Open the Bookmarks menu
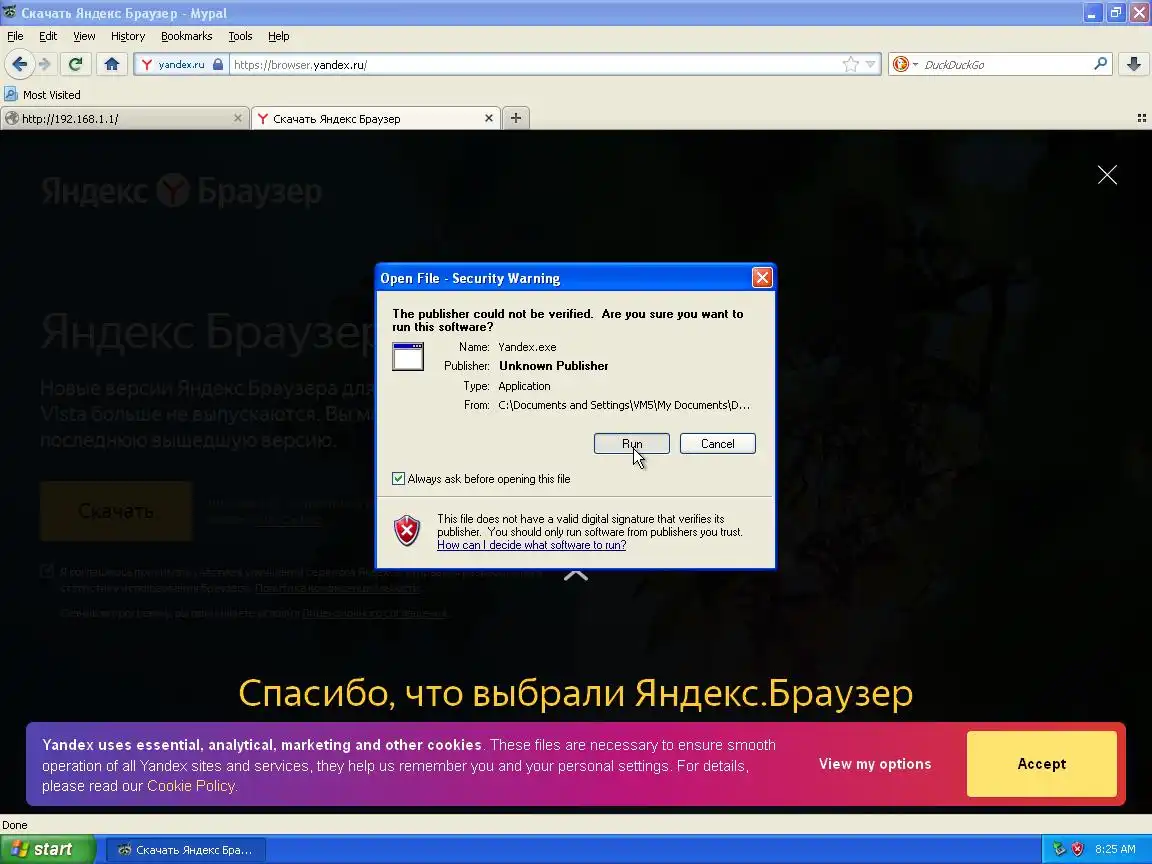Screen dimensions: 1152x864 187,36
